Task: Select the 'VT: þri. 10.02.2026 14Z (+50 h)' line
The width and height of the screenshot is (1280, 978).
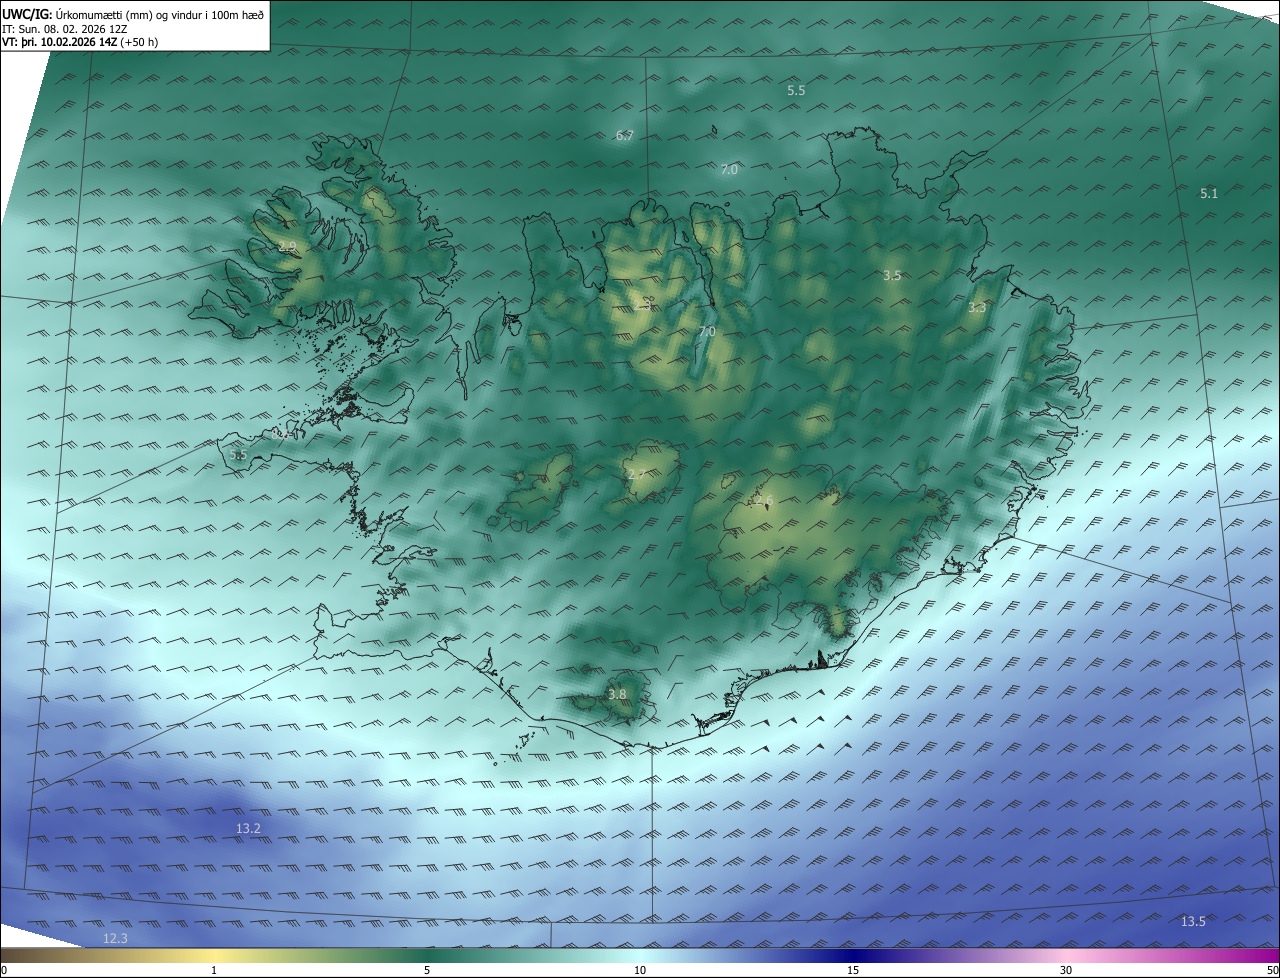Action: coord(80,42)
